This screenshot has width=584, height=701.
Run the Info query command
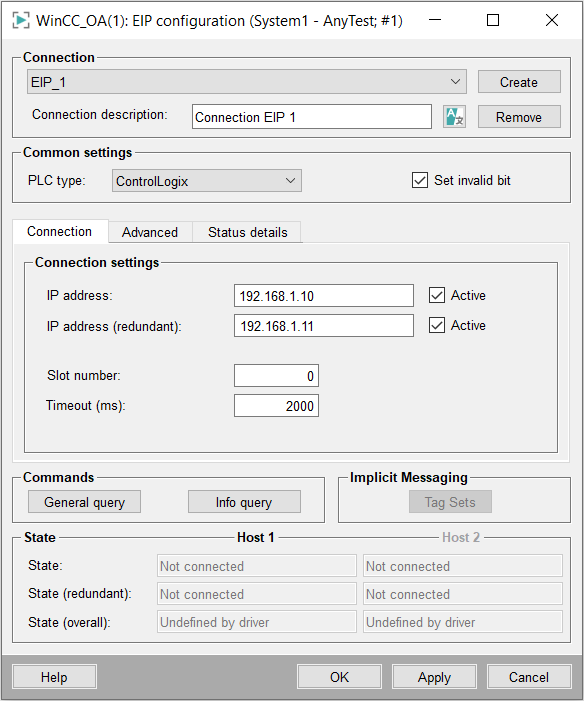(244, 502)
